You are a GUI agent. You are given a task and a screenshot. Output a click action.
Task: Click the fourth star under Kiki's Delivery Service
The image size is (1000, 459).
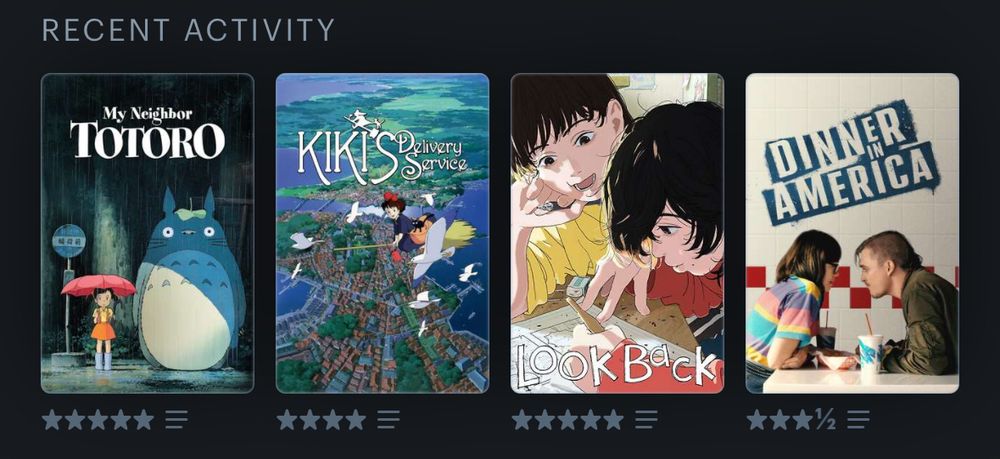click(355, 419)
